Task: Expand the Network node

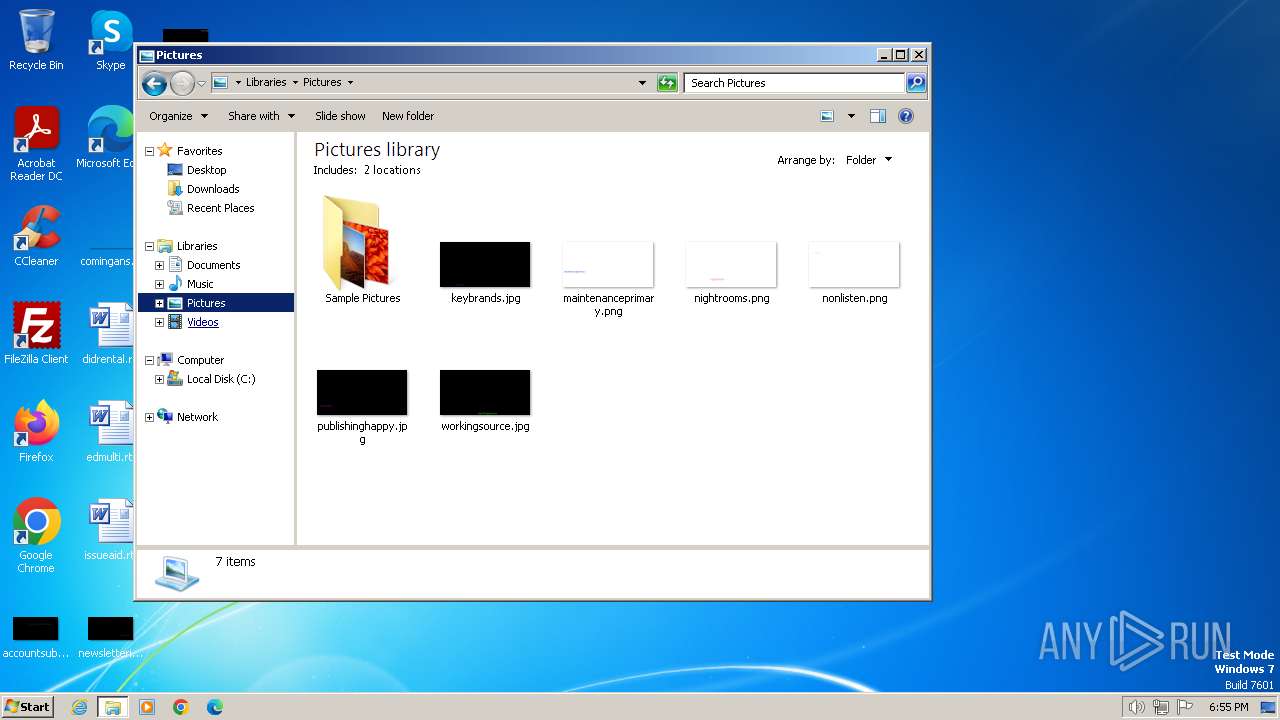Action: click(x=150, y=417)
